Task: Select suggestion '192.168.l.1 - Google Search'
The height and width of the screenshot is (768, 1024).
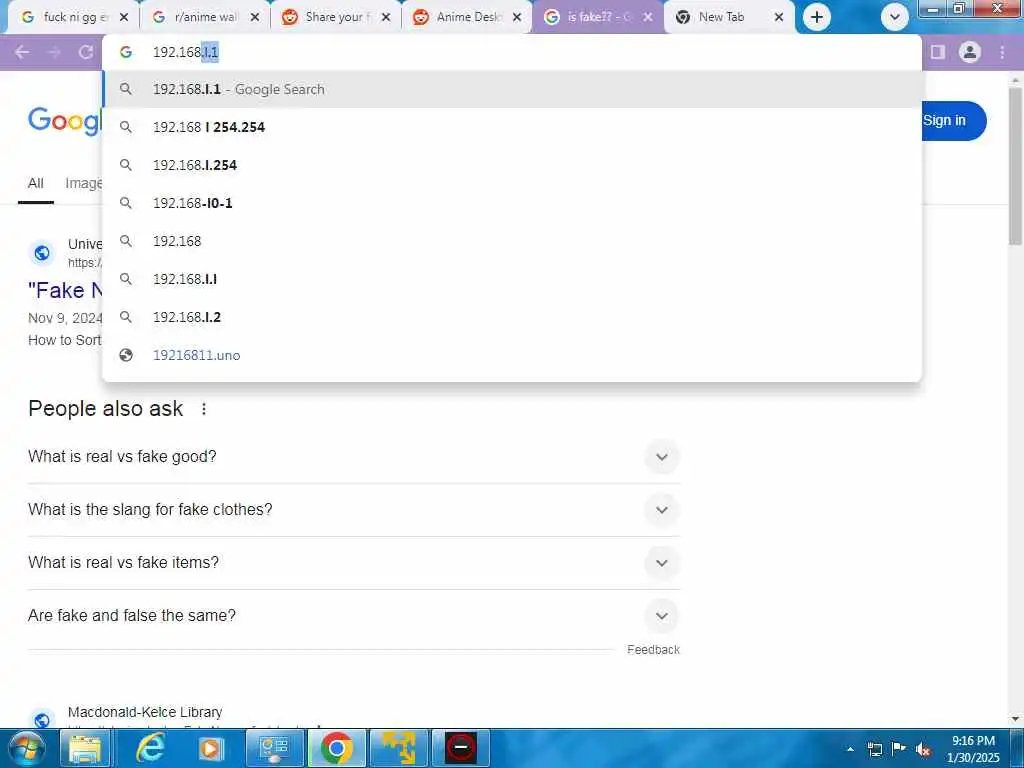Action: [512, 89]
